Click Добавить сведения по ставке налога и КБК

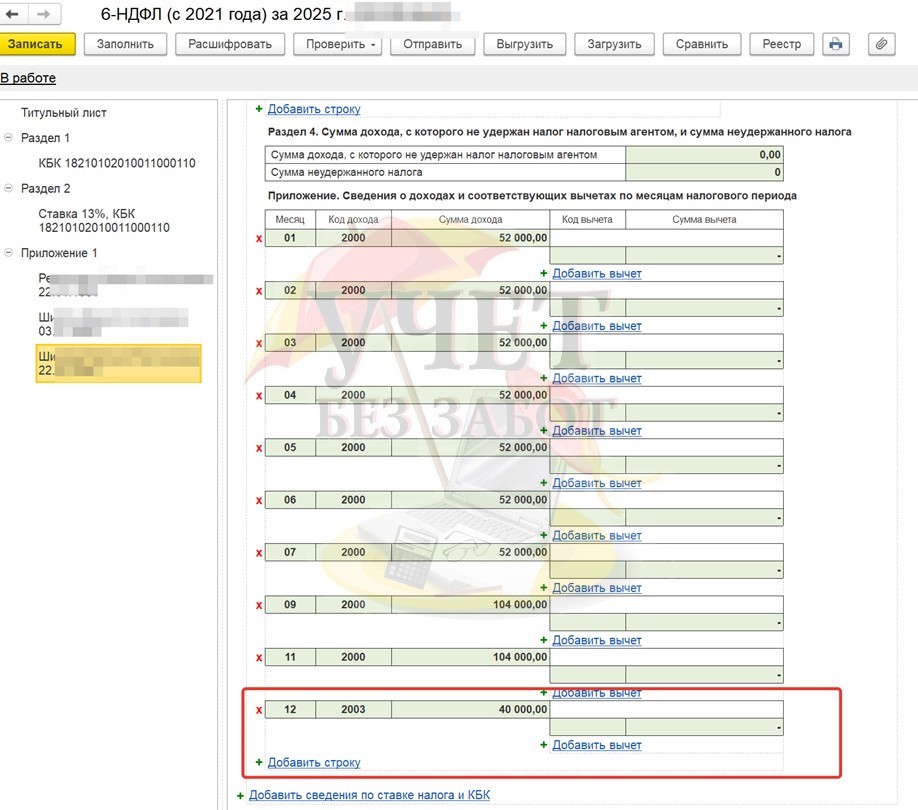pyautogui.click(x=369, y=795)
